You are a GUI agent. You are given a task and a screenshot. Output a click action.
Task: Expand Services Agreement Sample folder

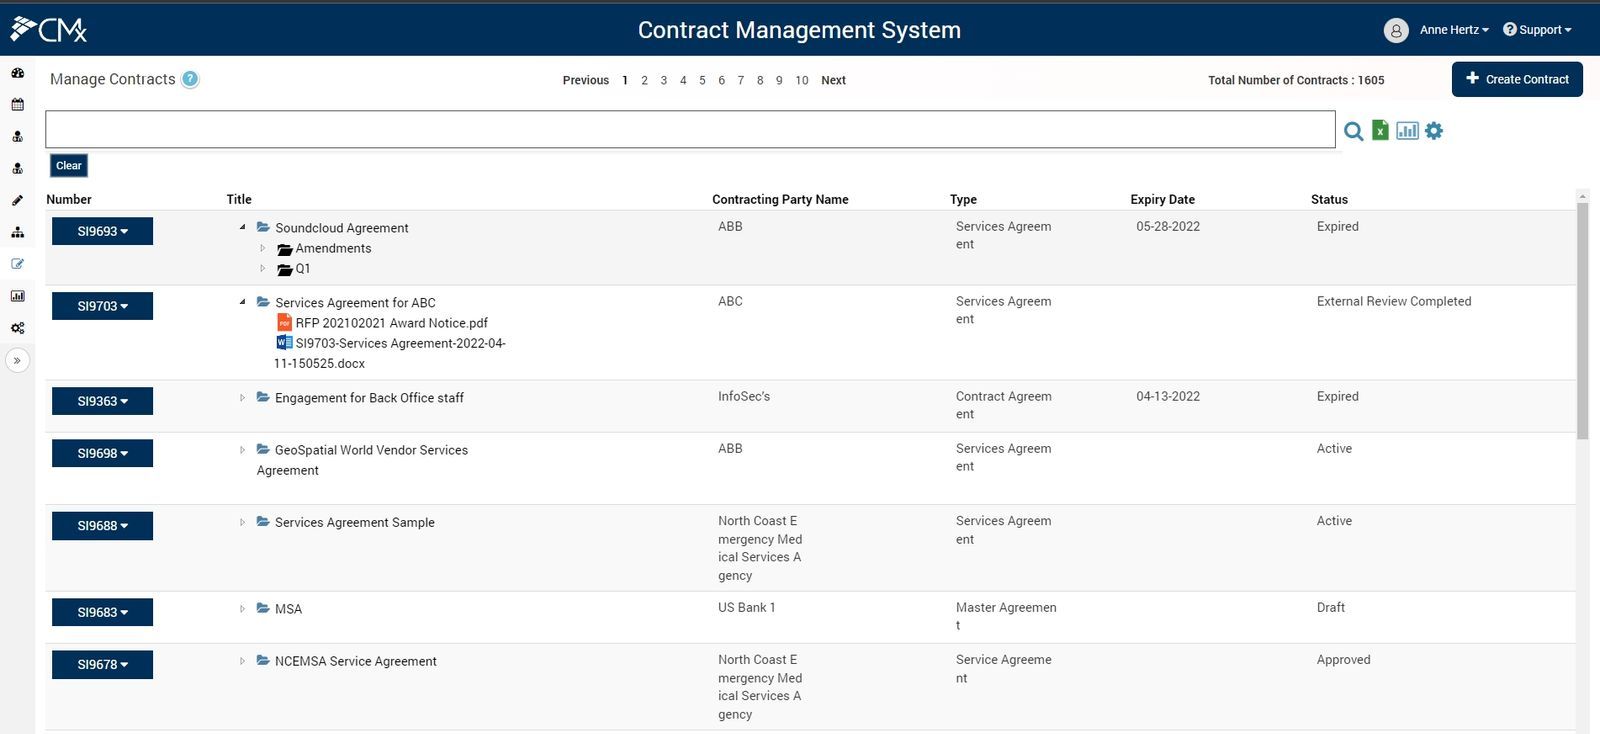pos(242,522)
